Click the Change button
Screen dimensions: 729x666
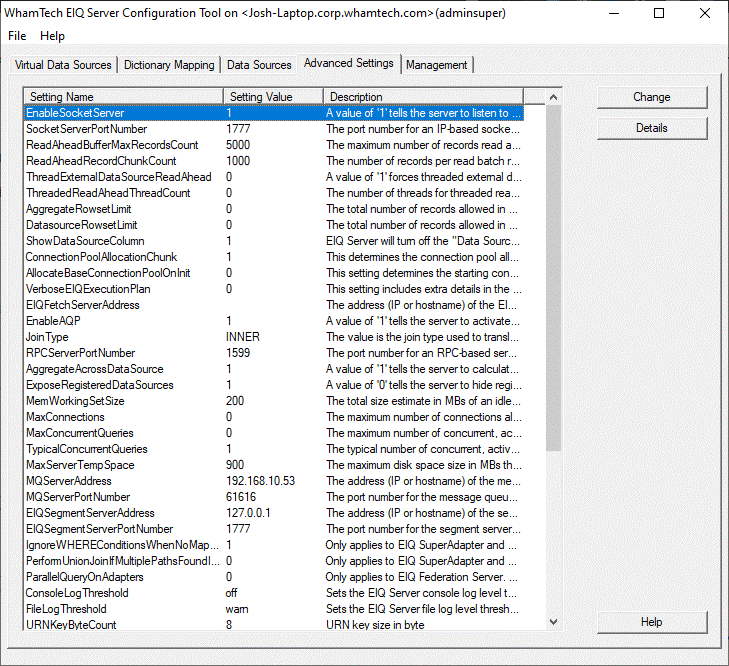click(x=652, y=97)
